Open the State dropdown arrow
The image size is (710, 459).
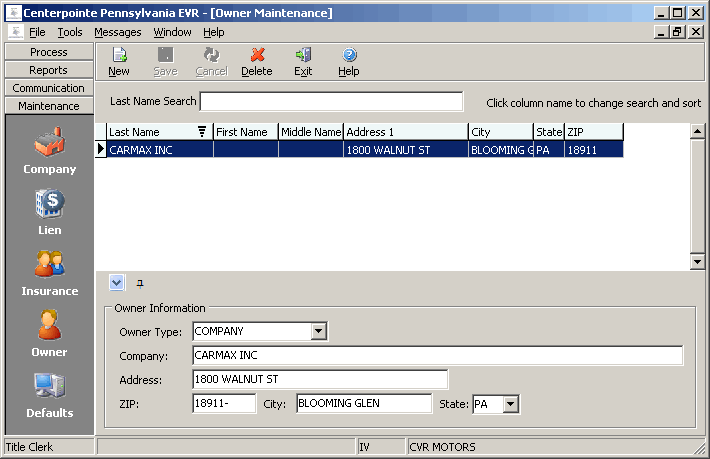click(x=511, y=404)
